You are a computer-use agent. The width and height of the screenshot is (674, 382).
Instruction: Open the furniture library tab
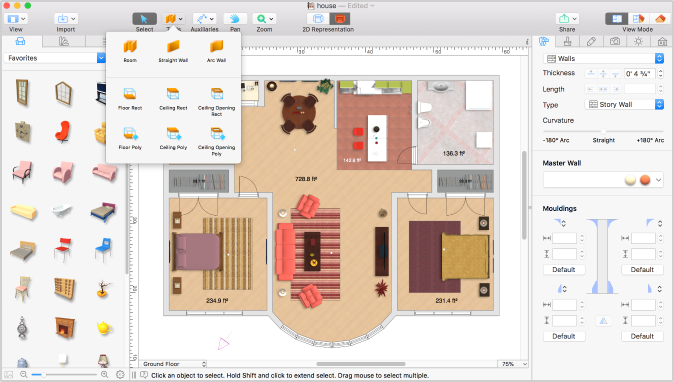21,41
